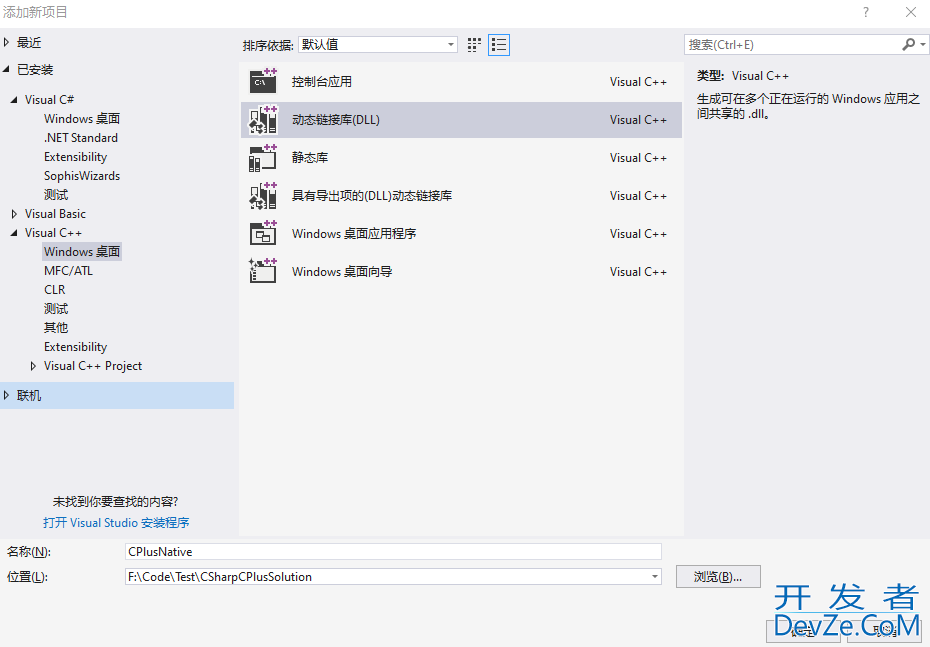930x647 pixels.
Task: Select 具有导出项的(DLL)动态链接库 template name
Action: [x=372, y=196]
